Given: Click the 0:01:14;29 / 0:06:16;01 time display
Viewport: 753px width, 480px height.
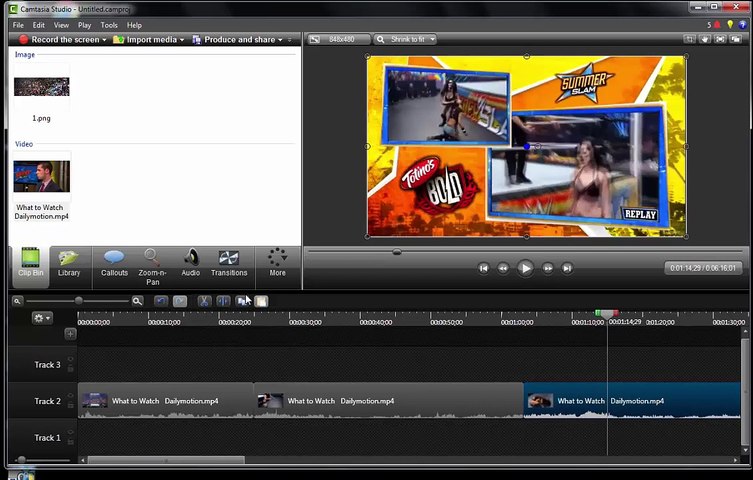Looking at the screenshot, I should (x=703, y=268).
